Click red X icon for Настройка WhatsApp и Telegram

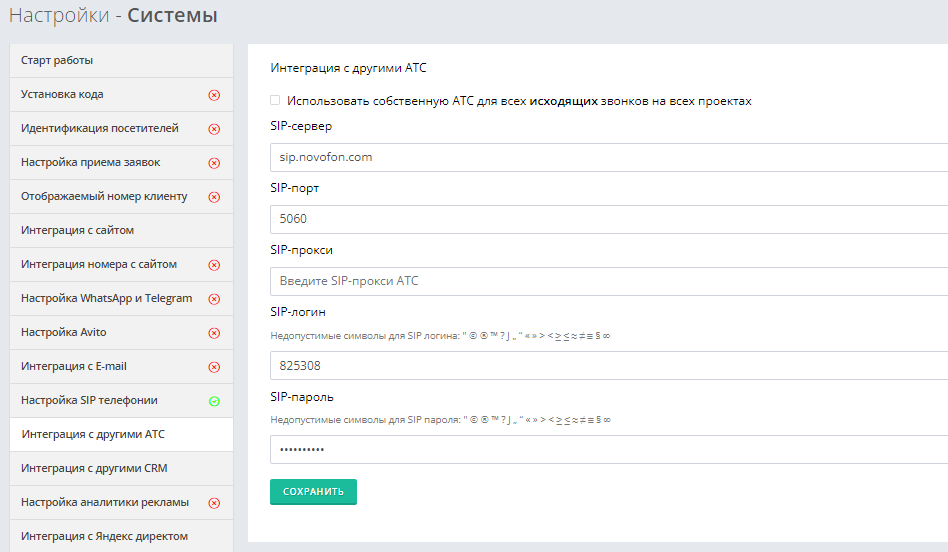tap(214, 299)
